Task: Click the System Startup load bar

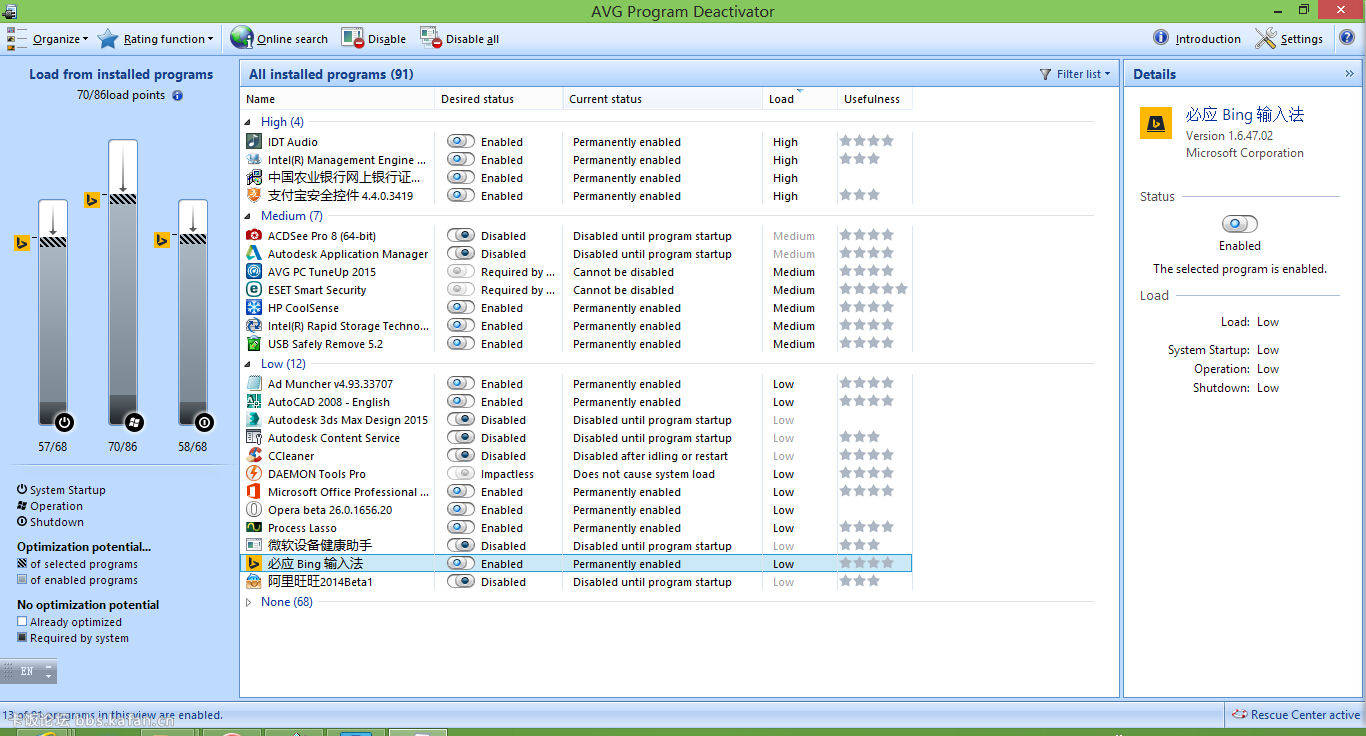Action: coord(53,312)
